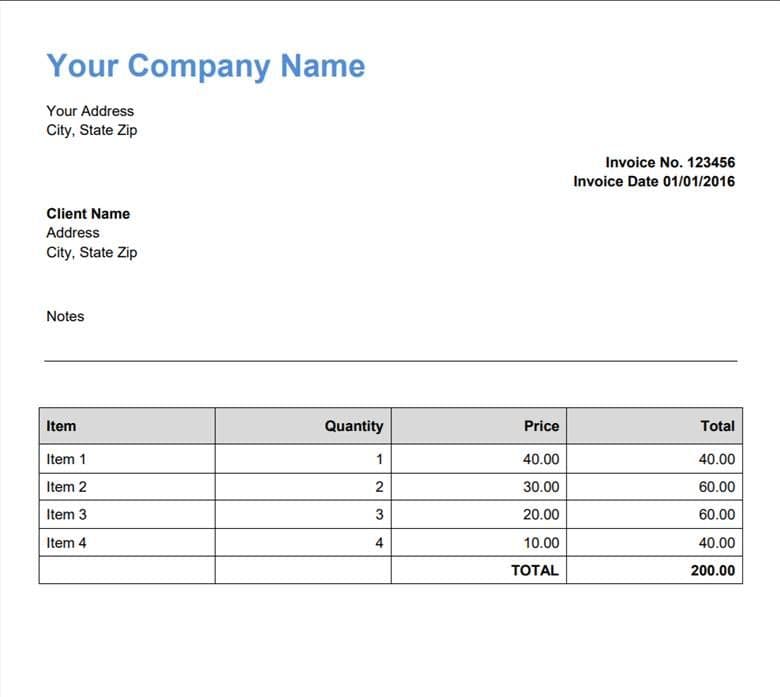Screen dimensions: 780x697
Task: Select the Item 4 cell
Action: tap(66, 543)
